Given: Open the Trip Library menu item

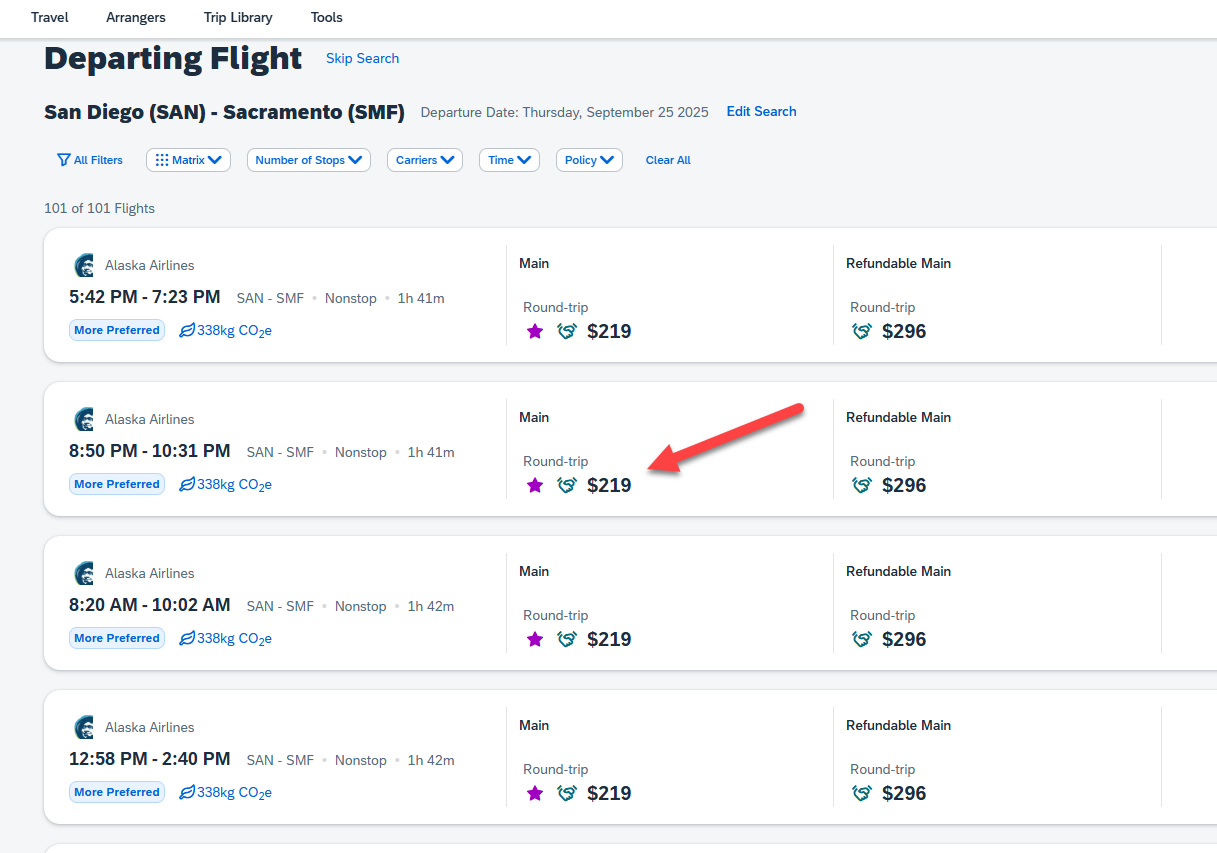Looking at the screenshot, I should pos(238,17).
